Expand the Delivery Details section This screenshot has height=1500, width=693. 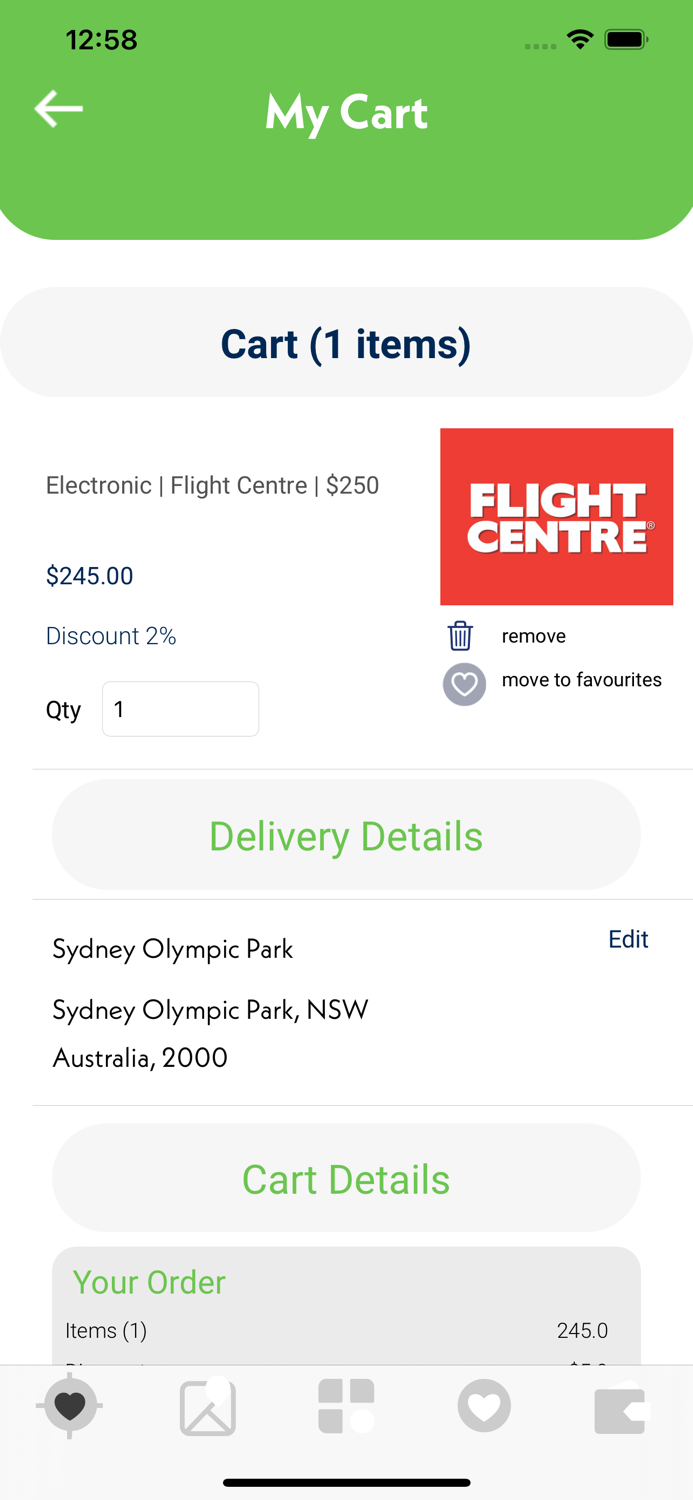pyautogui.click(x=346, y=835)
